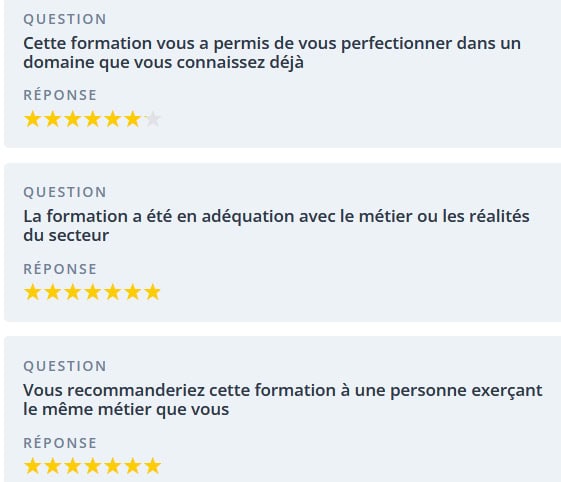Click second star under the 'adéquation' question
Screen dimensions: 561x482
[53, 292]
